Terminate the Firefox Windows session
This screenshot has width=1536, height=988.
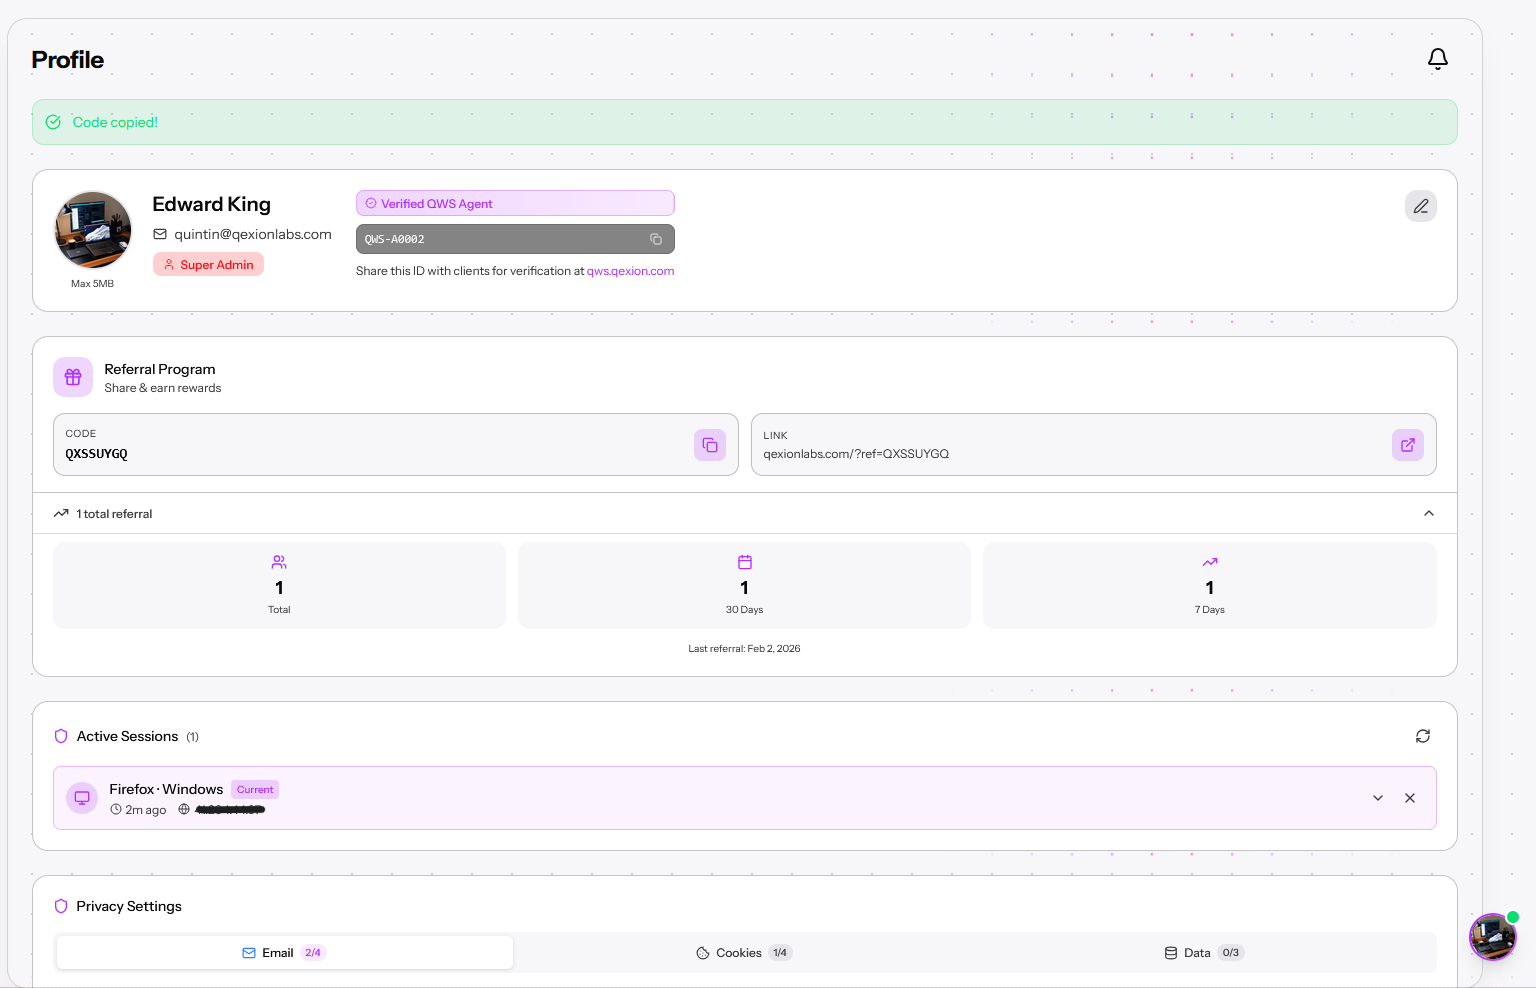coord(1410,798)
